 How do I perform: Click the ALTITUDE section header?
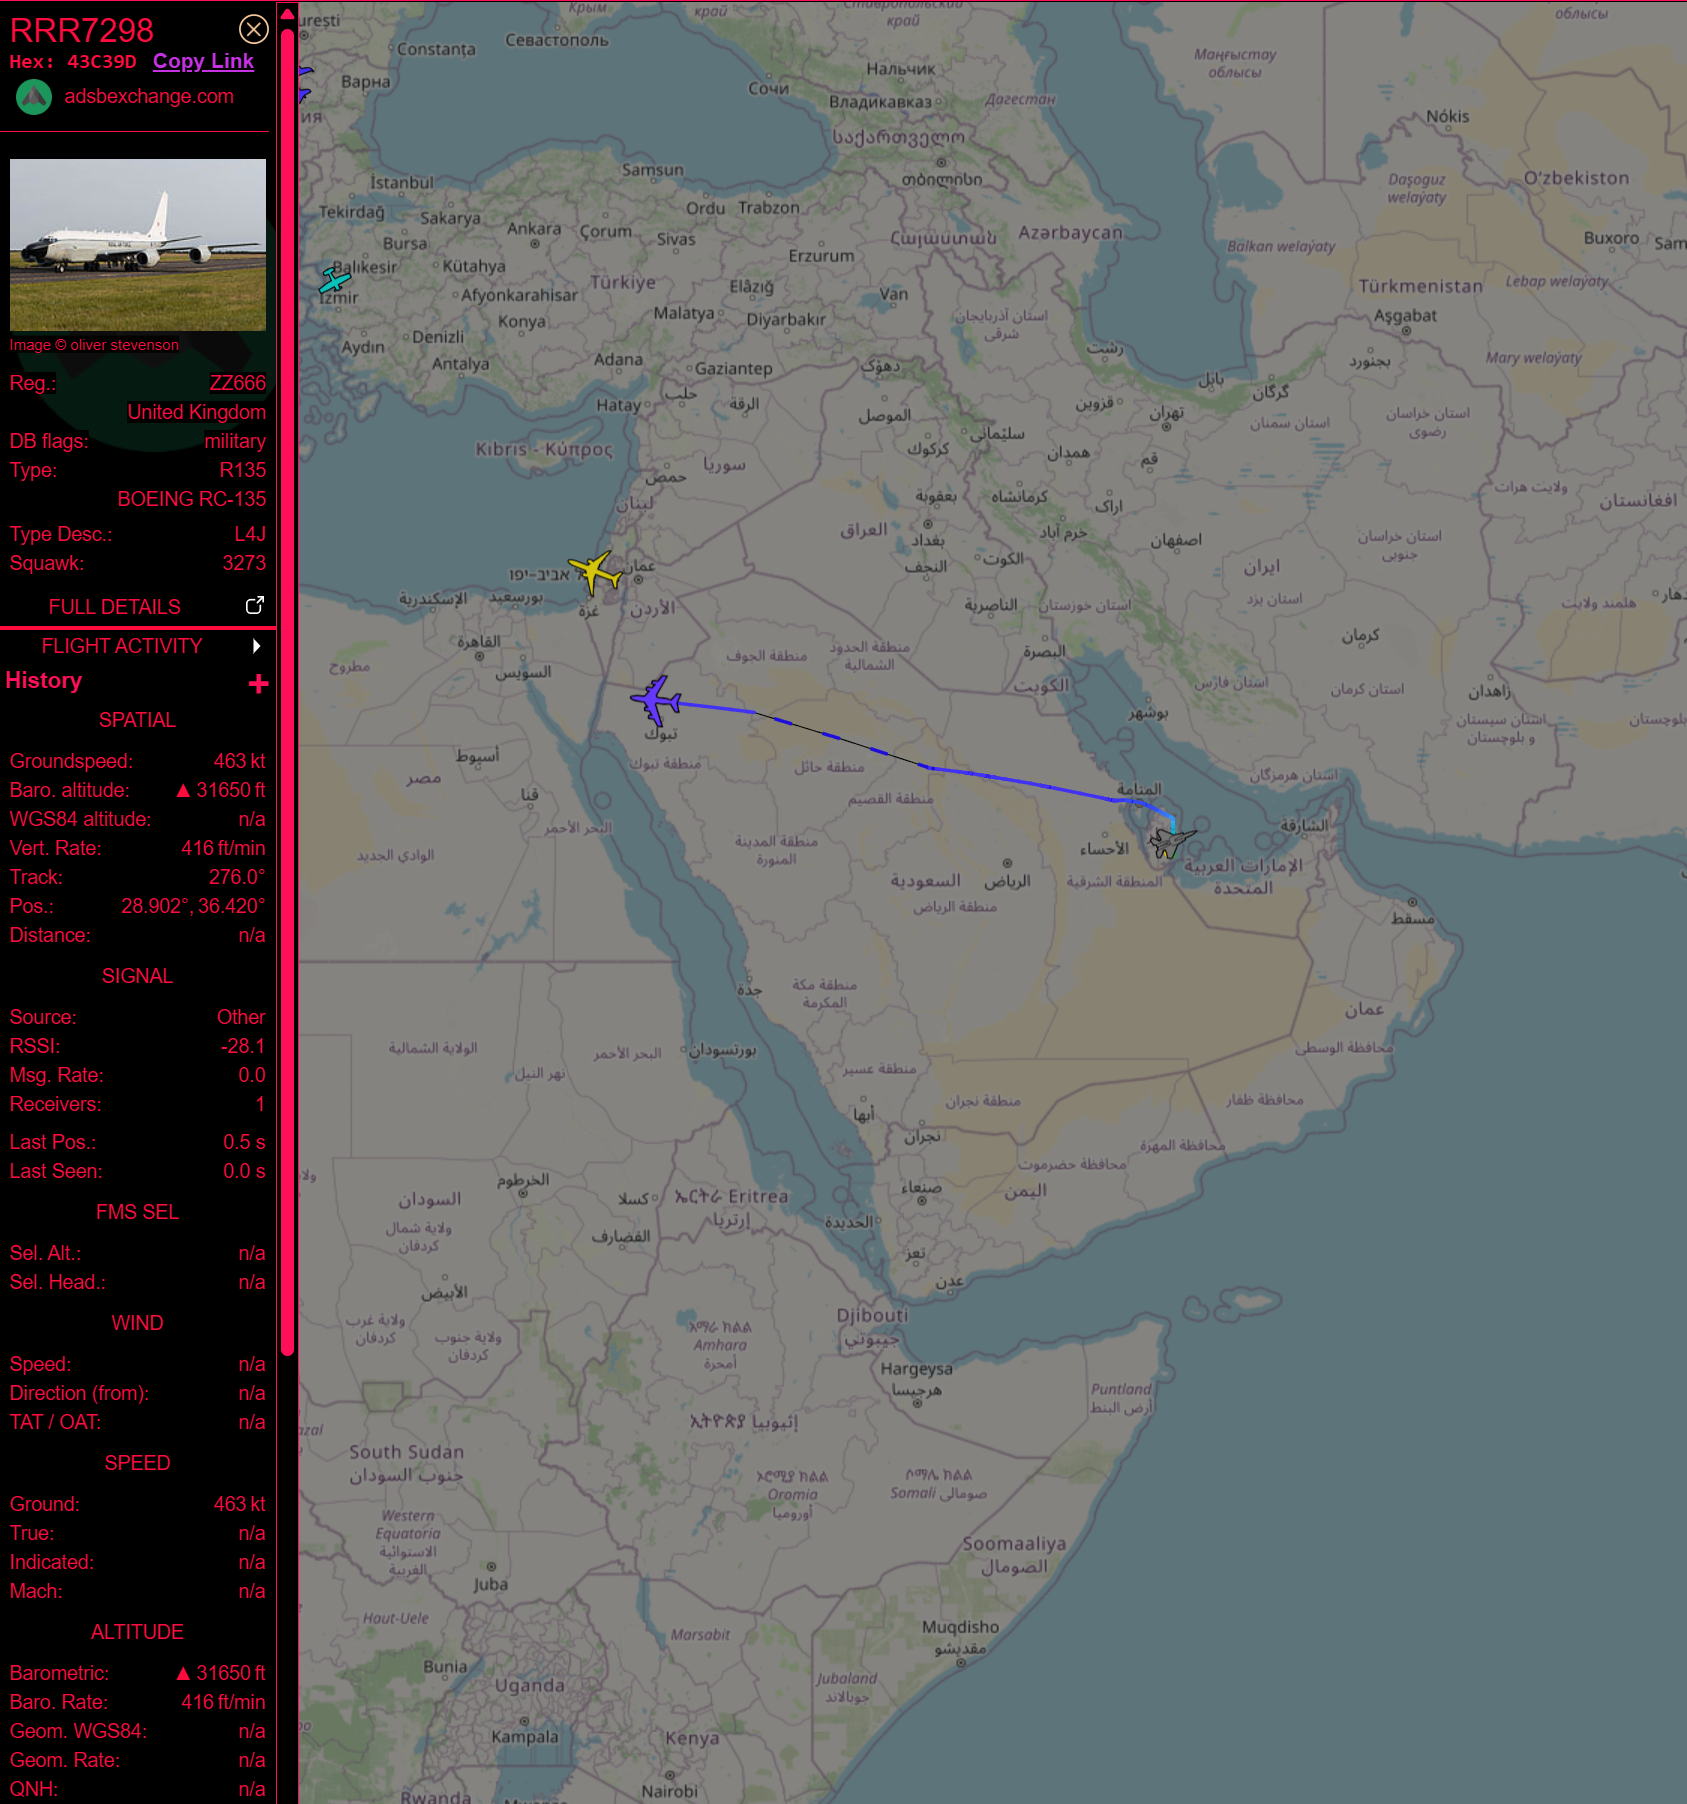click(x=137, y=1632)
